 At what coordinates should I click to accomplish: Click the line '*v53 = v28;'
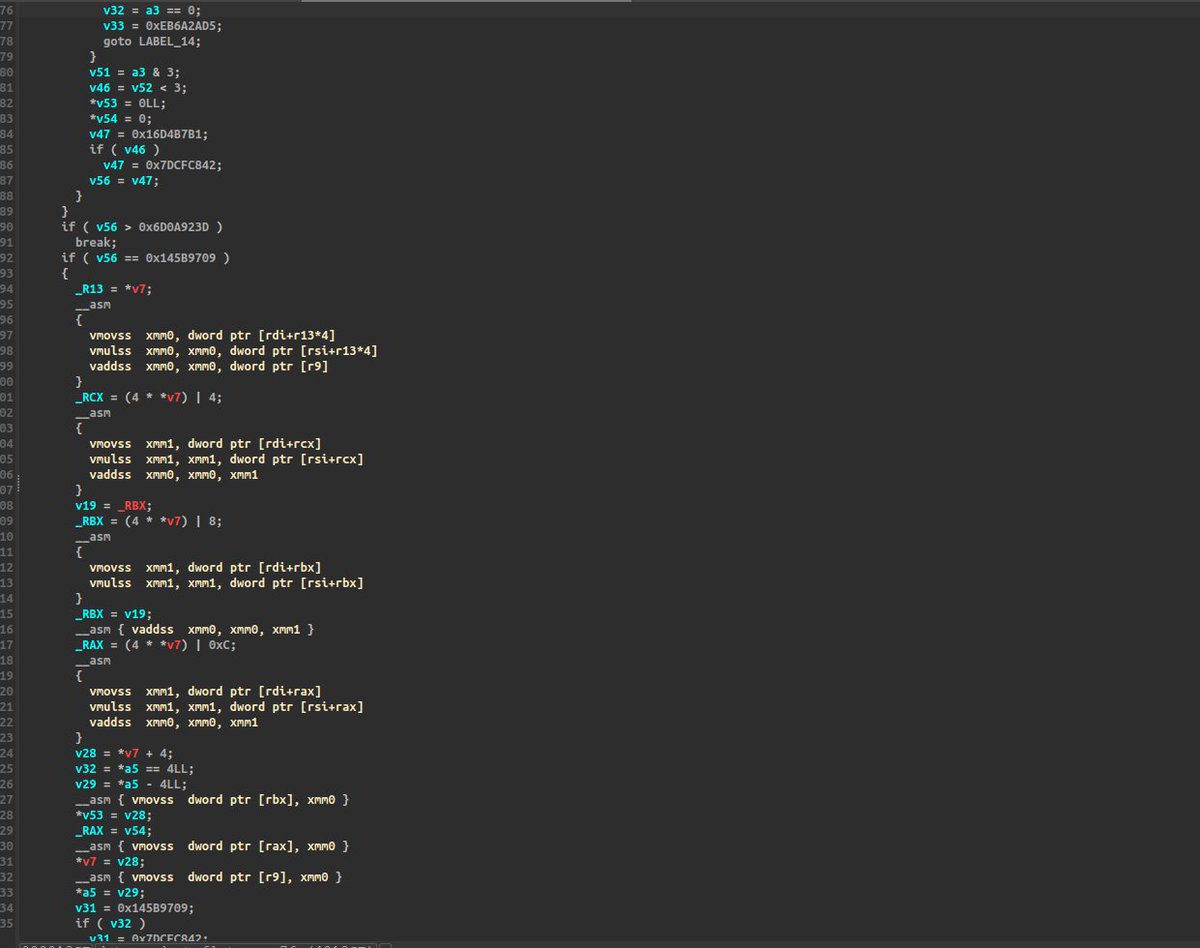113,816
